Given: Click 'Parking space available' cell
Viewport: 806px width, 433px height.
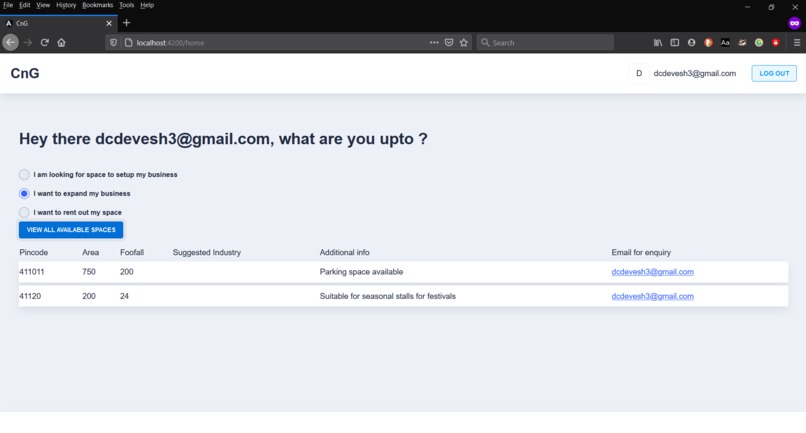Looking at the screenshot, I should (361, 272).
